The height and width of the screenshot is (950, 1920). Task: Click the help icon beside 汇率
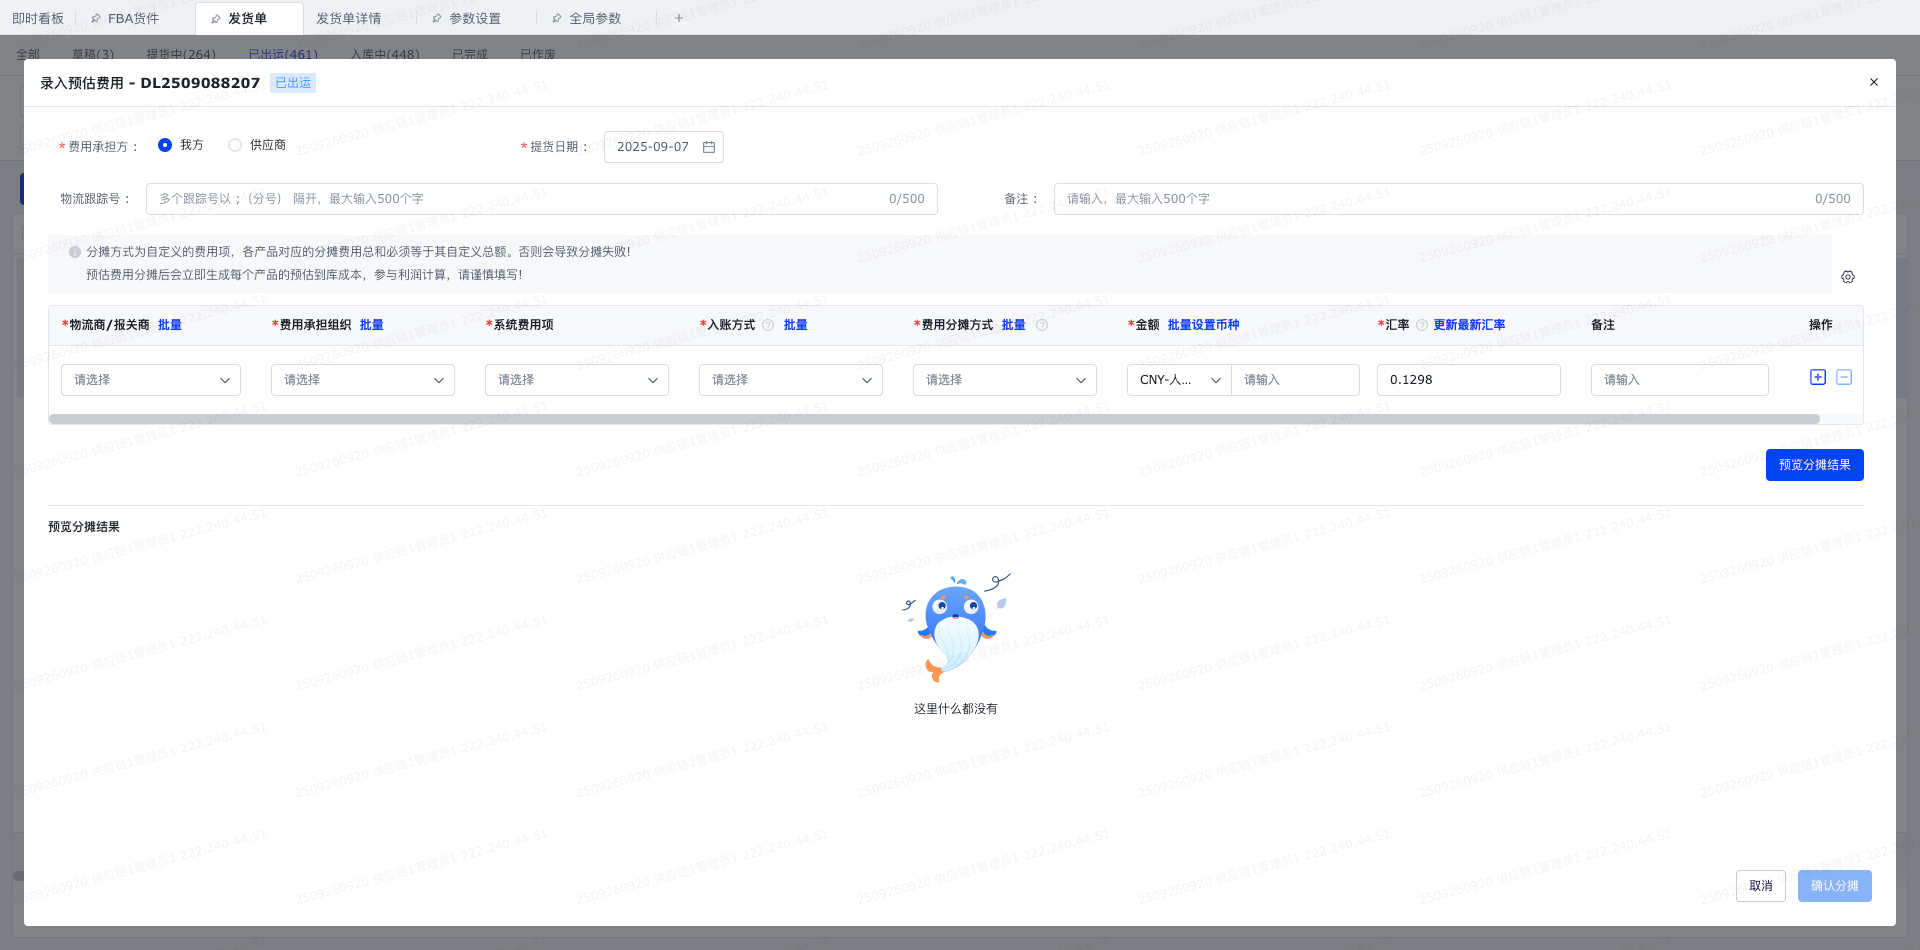1422,325
